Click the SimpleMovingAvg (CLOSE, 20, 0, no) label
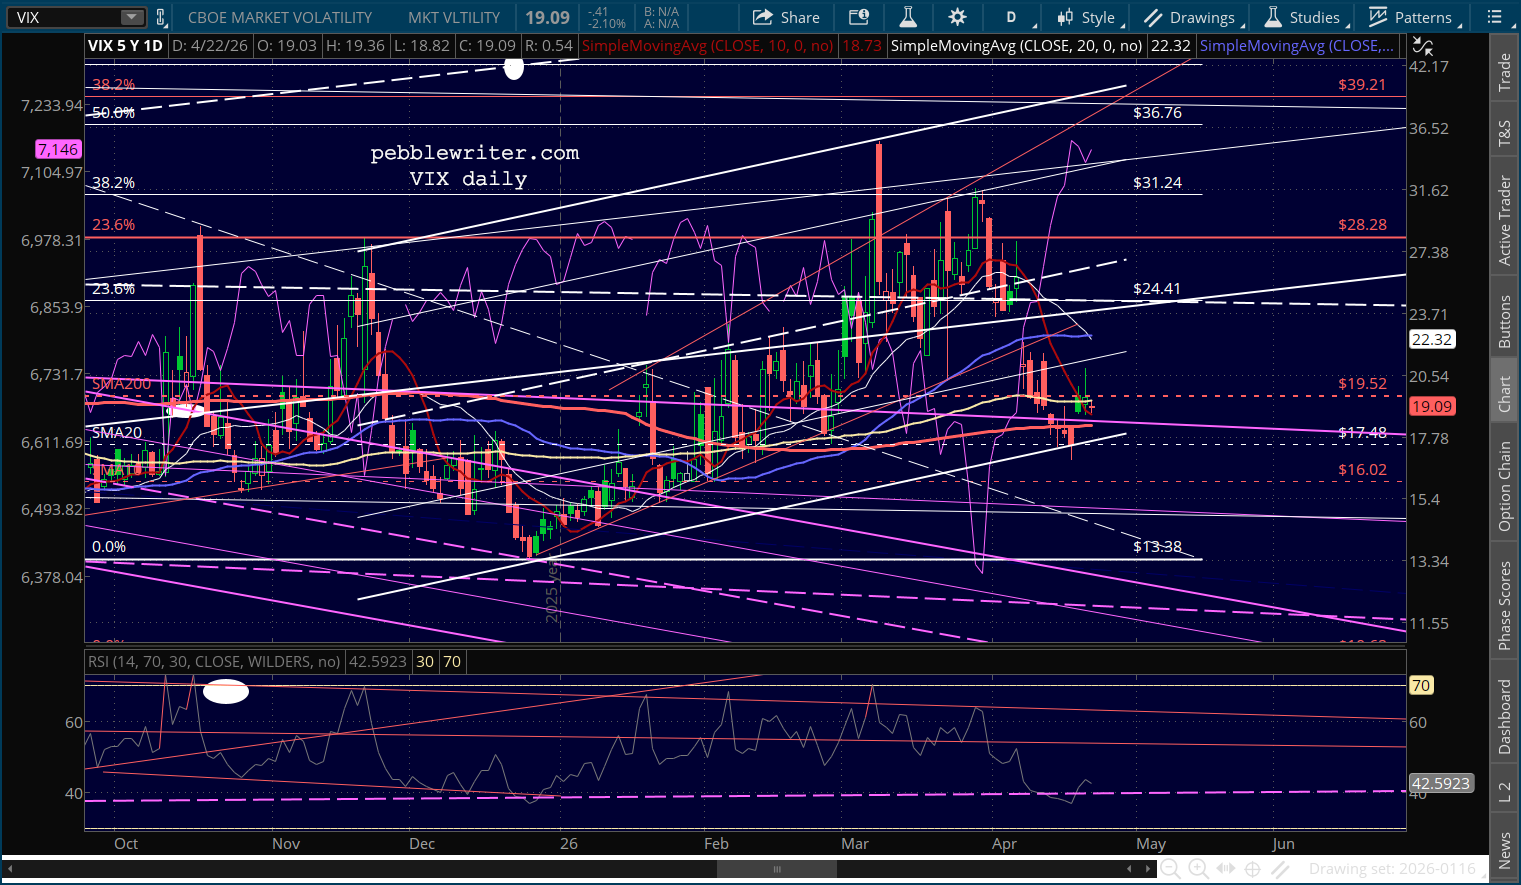This screenshot has height=885, width=1521. click(1016, 46)
